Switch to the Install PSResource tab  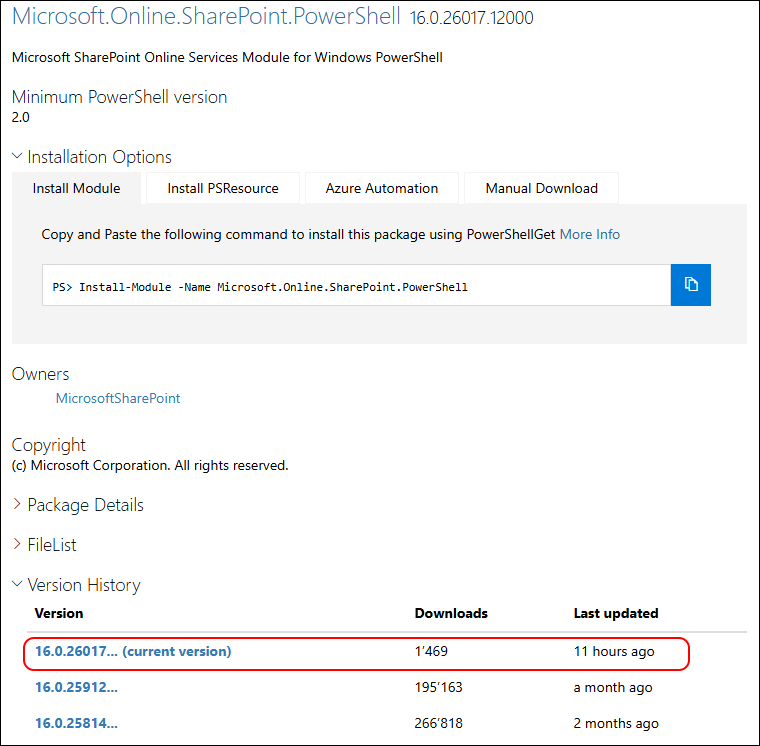coord(223,188)
